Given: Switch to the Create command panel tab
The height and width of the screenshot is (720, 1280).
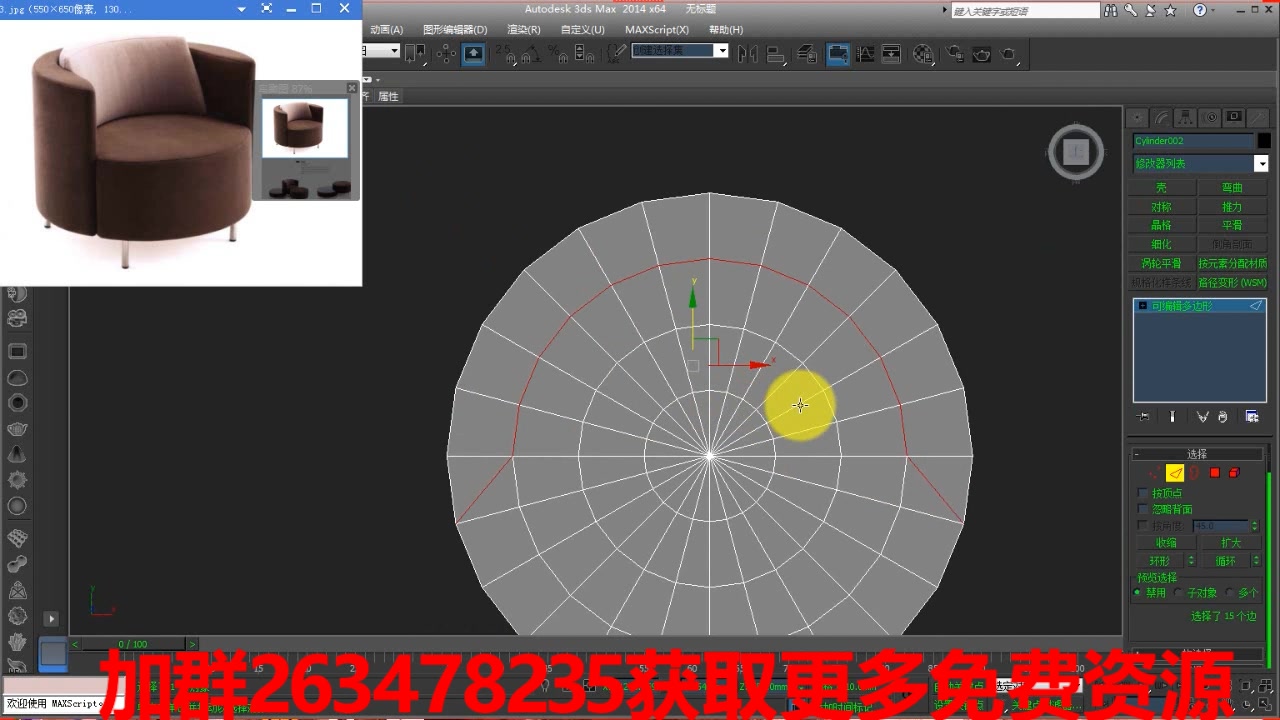Looking at the screenshot, I should [1137, 116].
